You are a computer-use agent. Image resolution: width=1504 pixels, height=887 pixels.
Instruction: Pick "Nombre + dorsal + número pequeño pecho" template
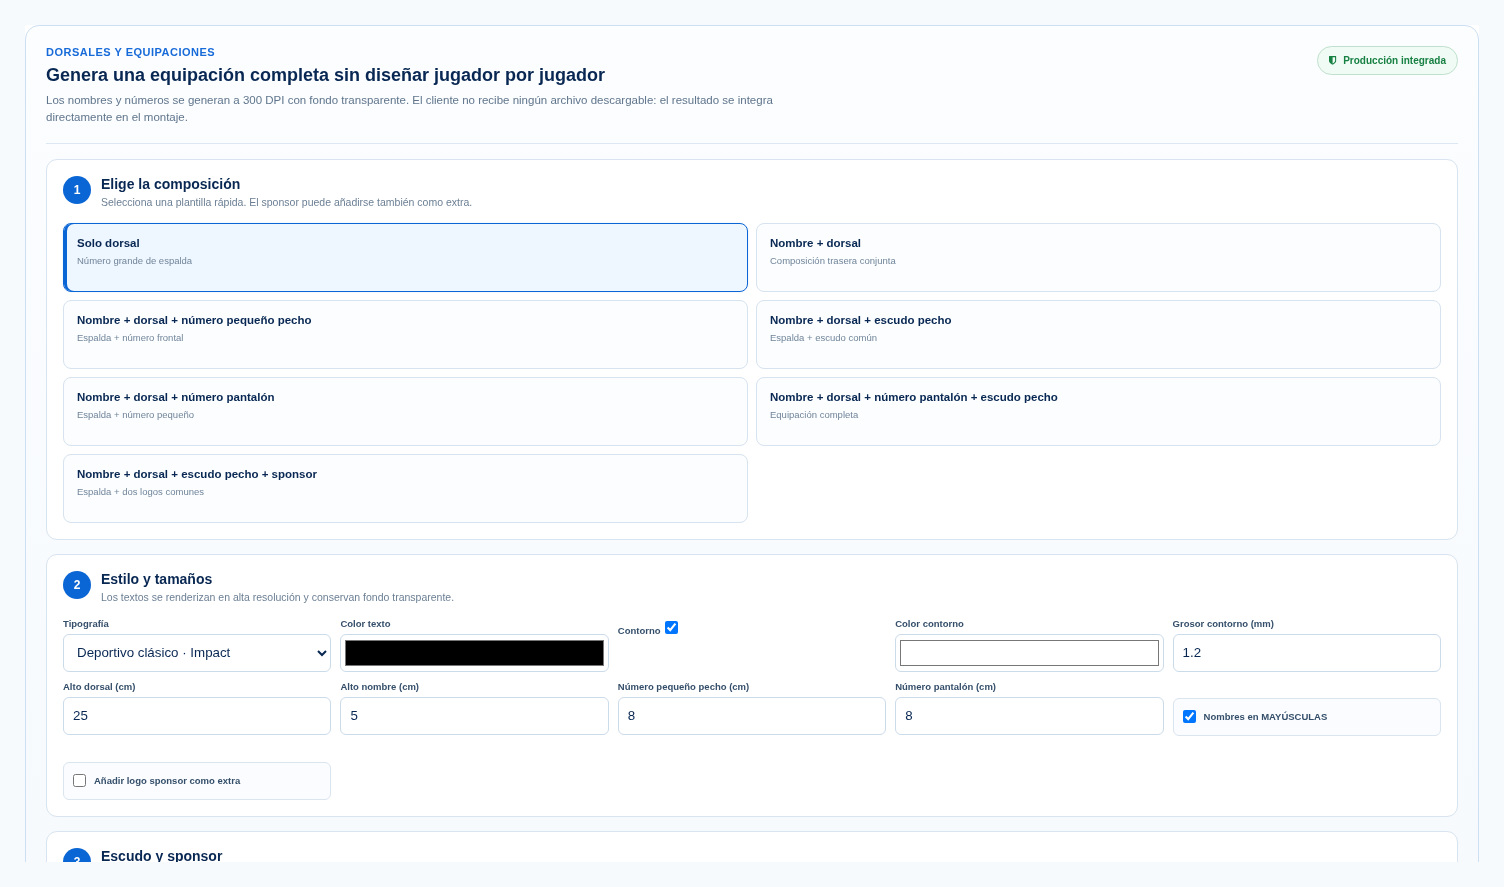pos(405,334)
